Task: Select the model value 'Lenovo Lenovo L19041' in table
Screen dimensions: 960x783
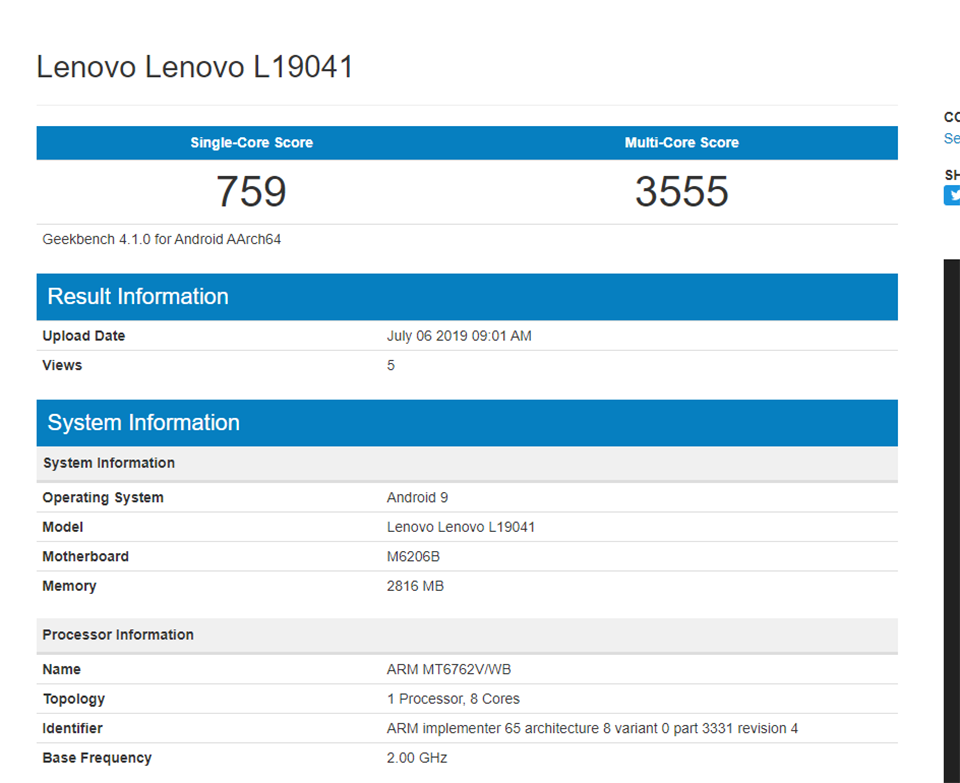Action: [x=461, y=527]
